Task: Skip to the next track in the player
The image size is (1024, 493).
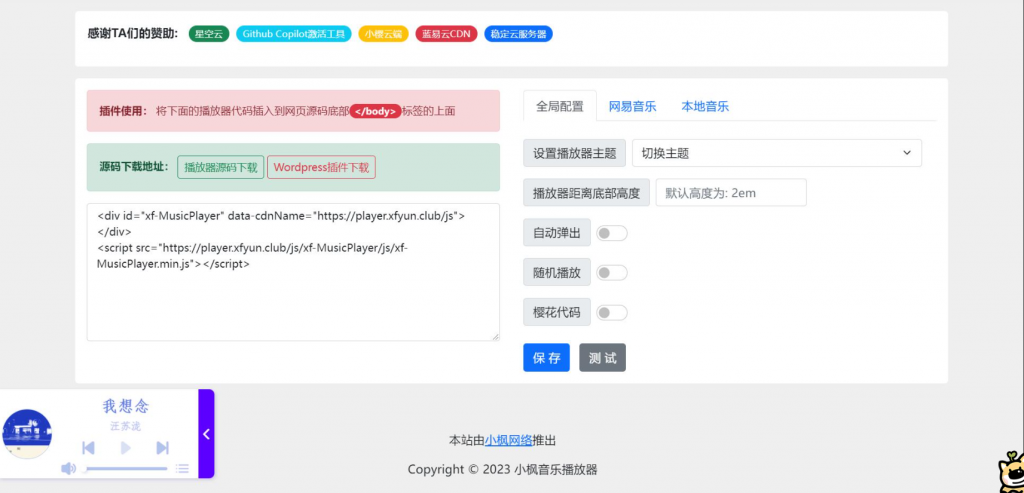Action: point(163,448)
